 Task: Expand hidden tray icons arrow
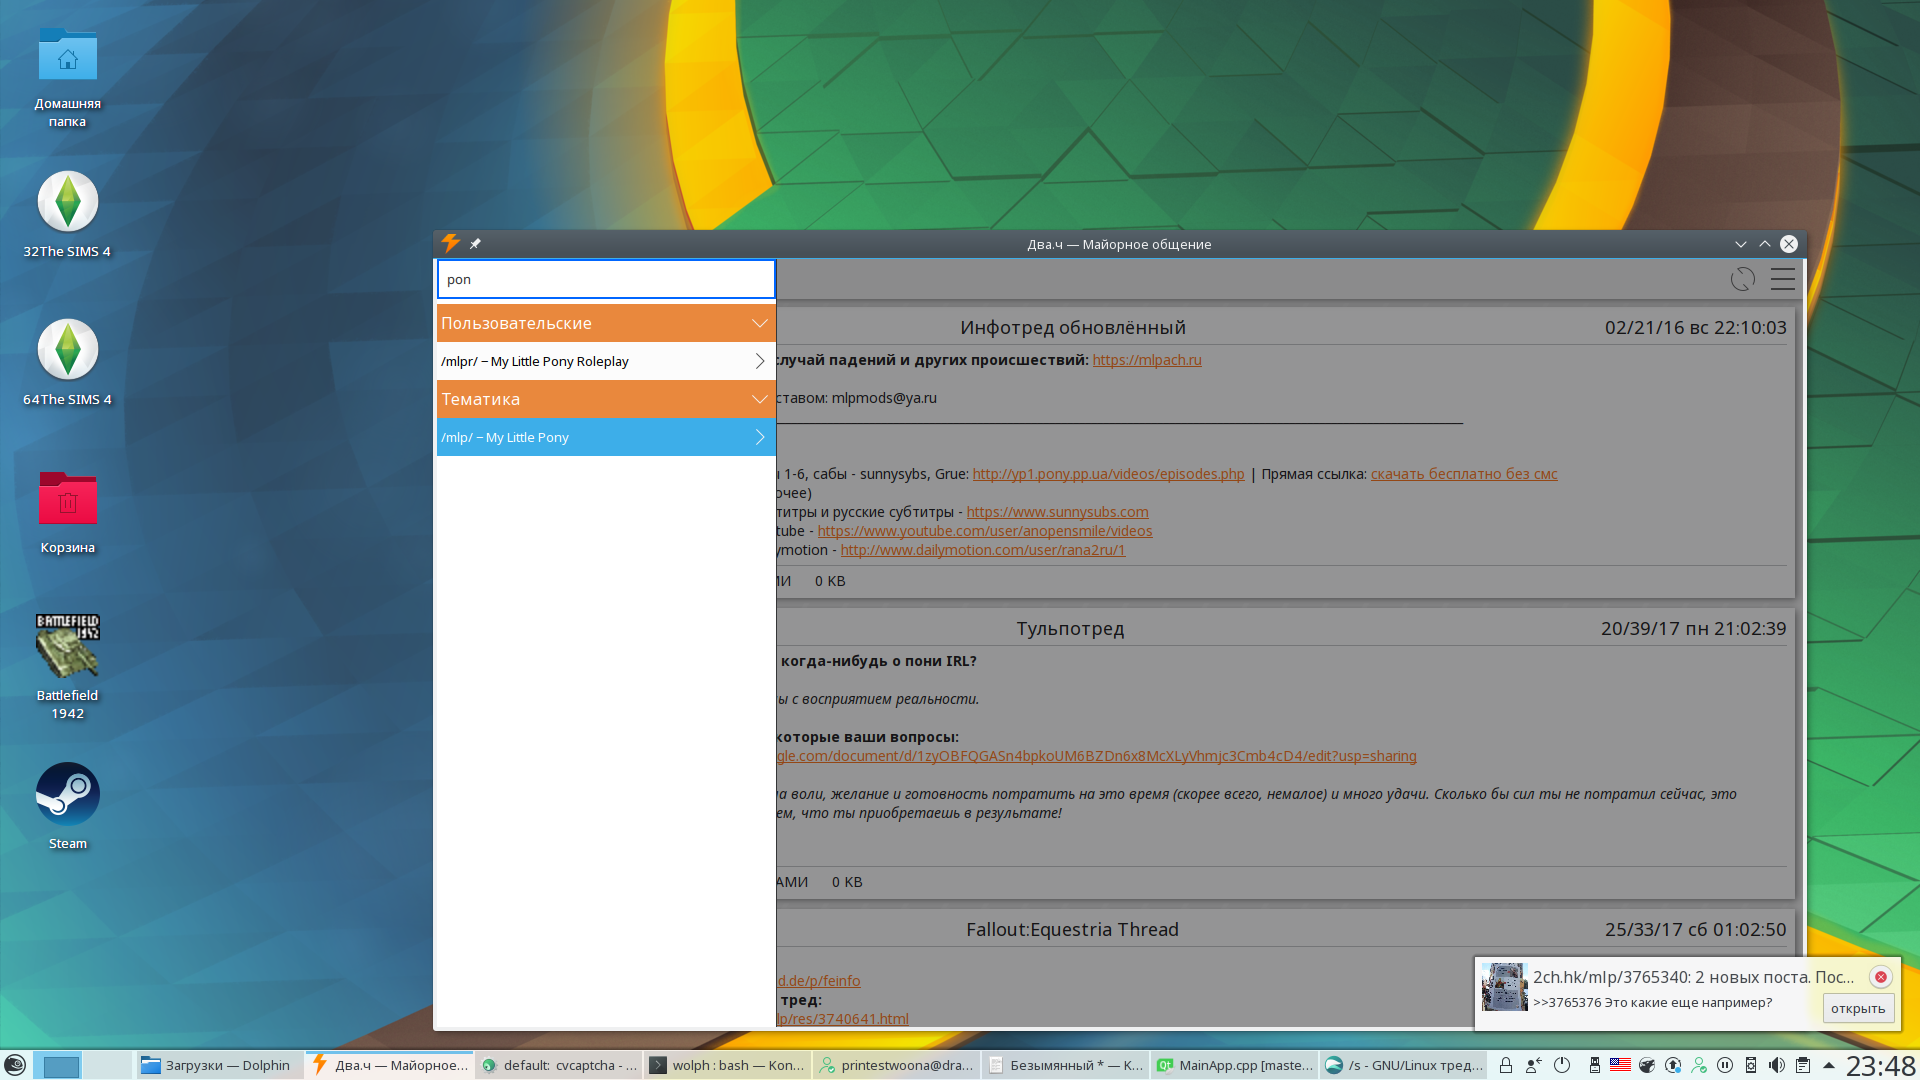pos(1829,1065)
